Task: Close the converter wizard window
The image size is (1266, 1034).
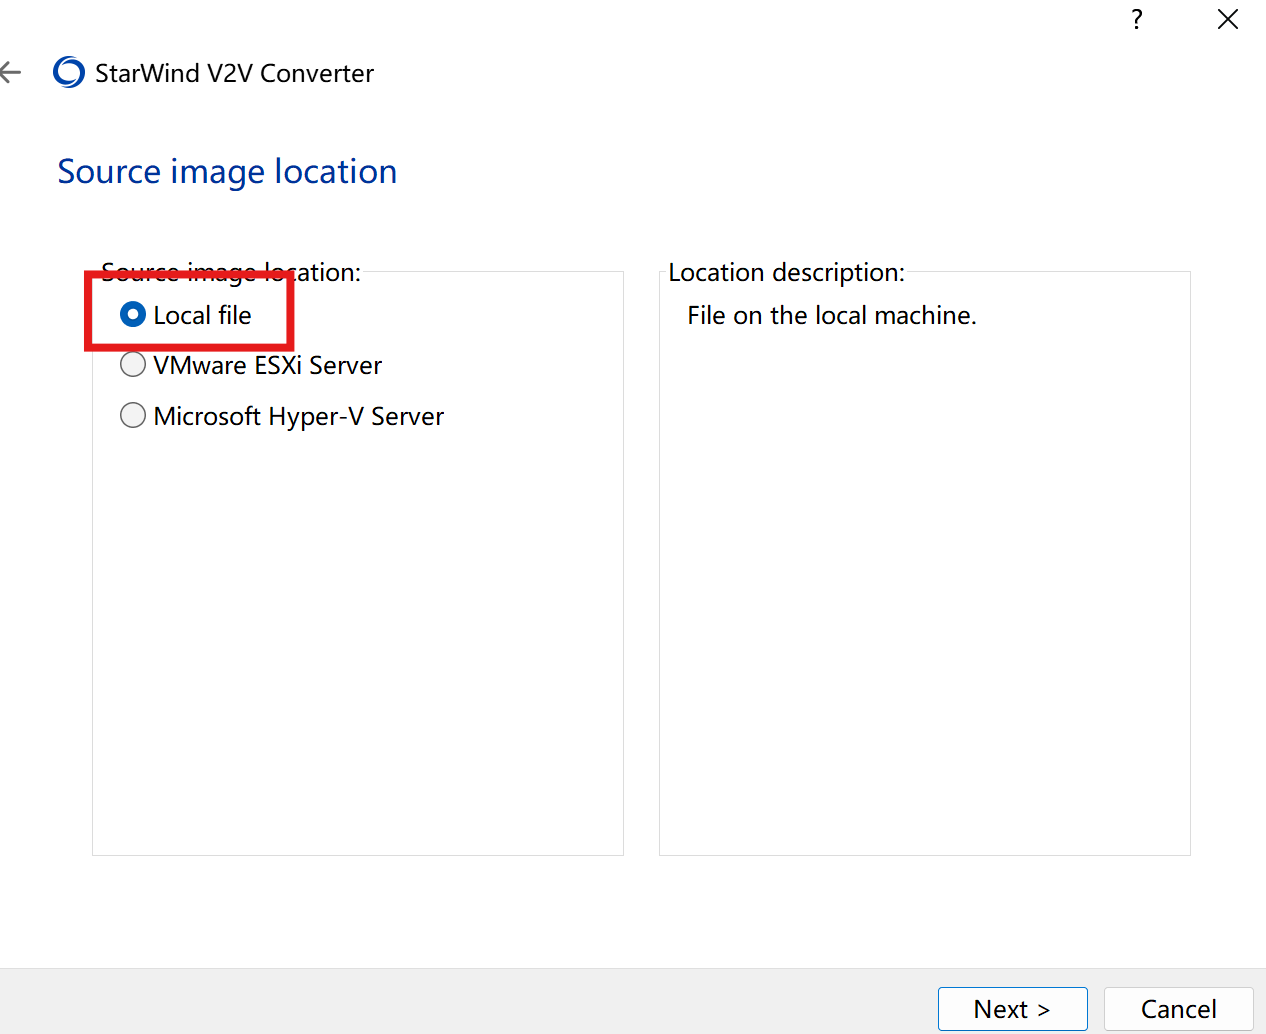Action: pyautogui.click(x=1228, y=19)
